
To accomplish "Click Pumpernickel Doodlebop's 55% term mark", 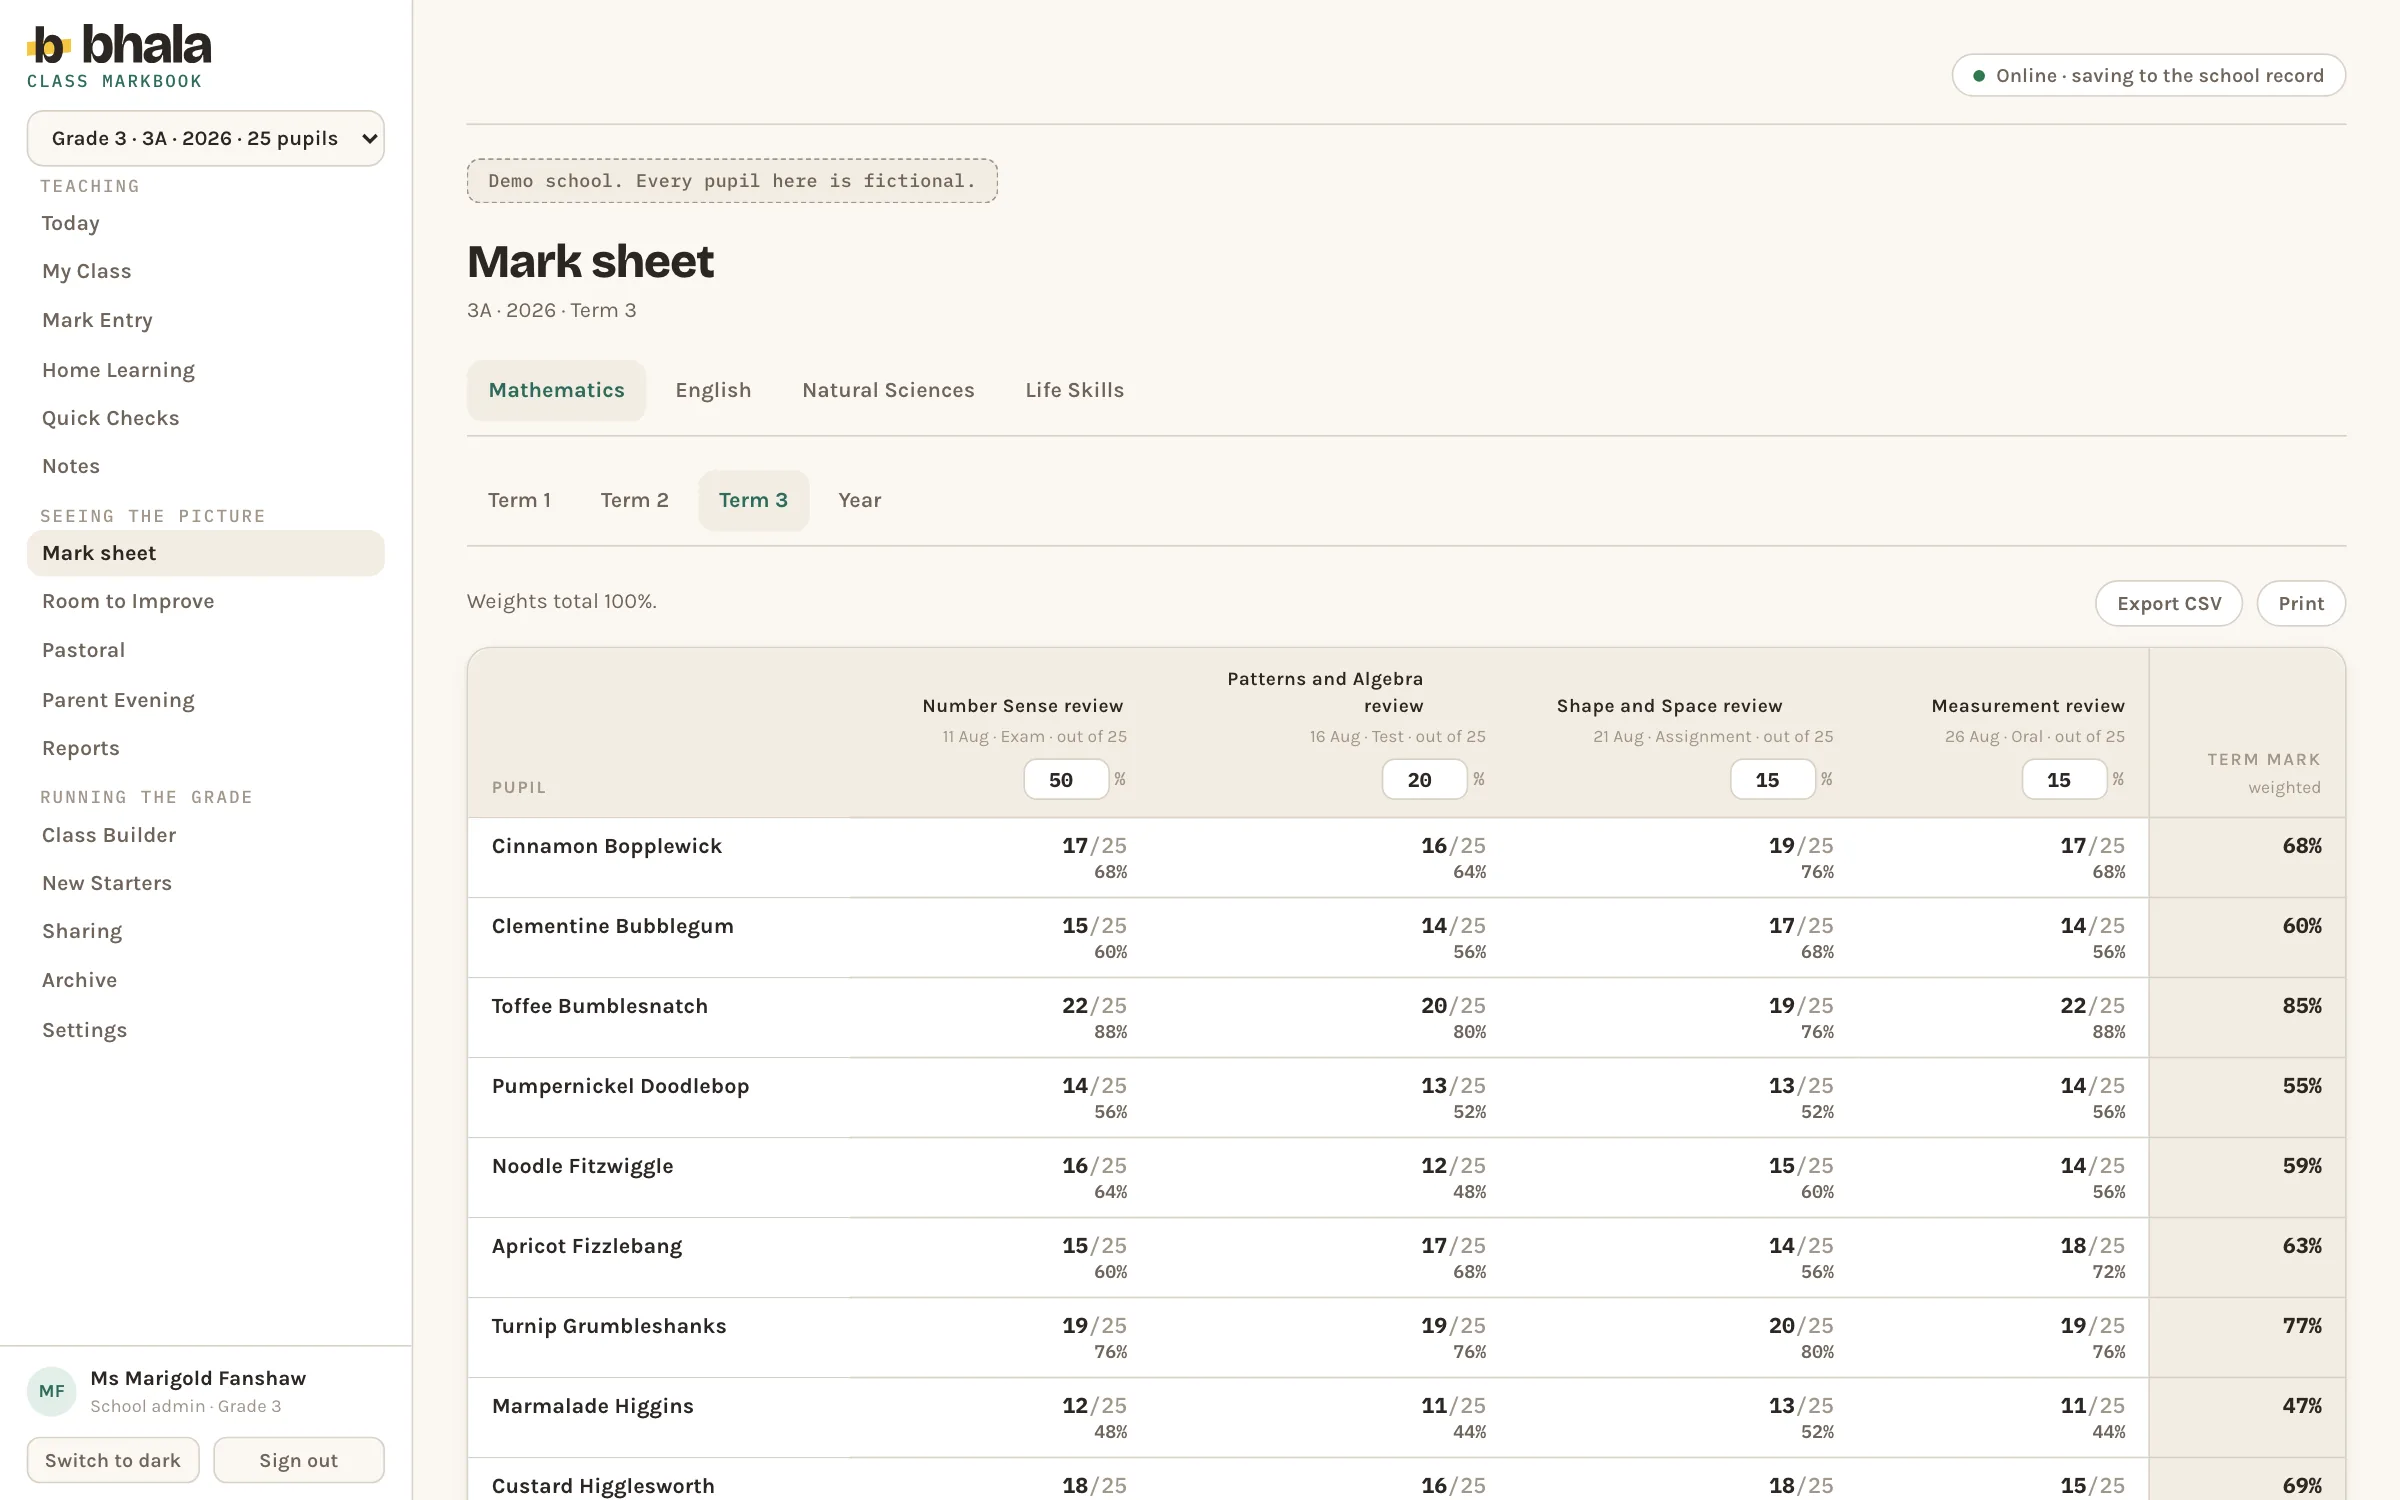I will [x=2301, y=1086].
